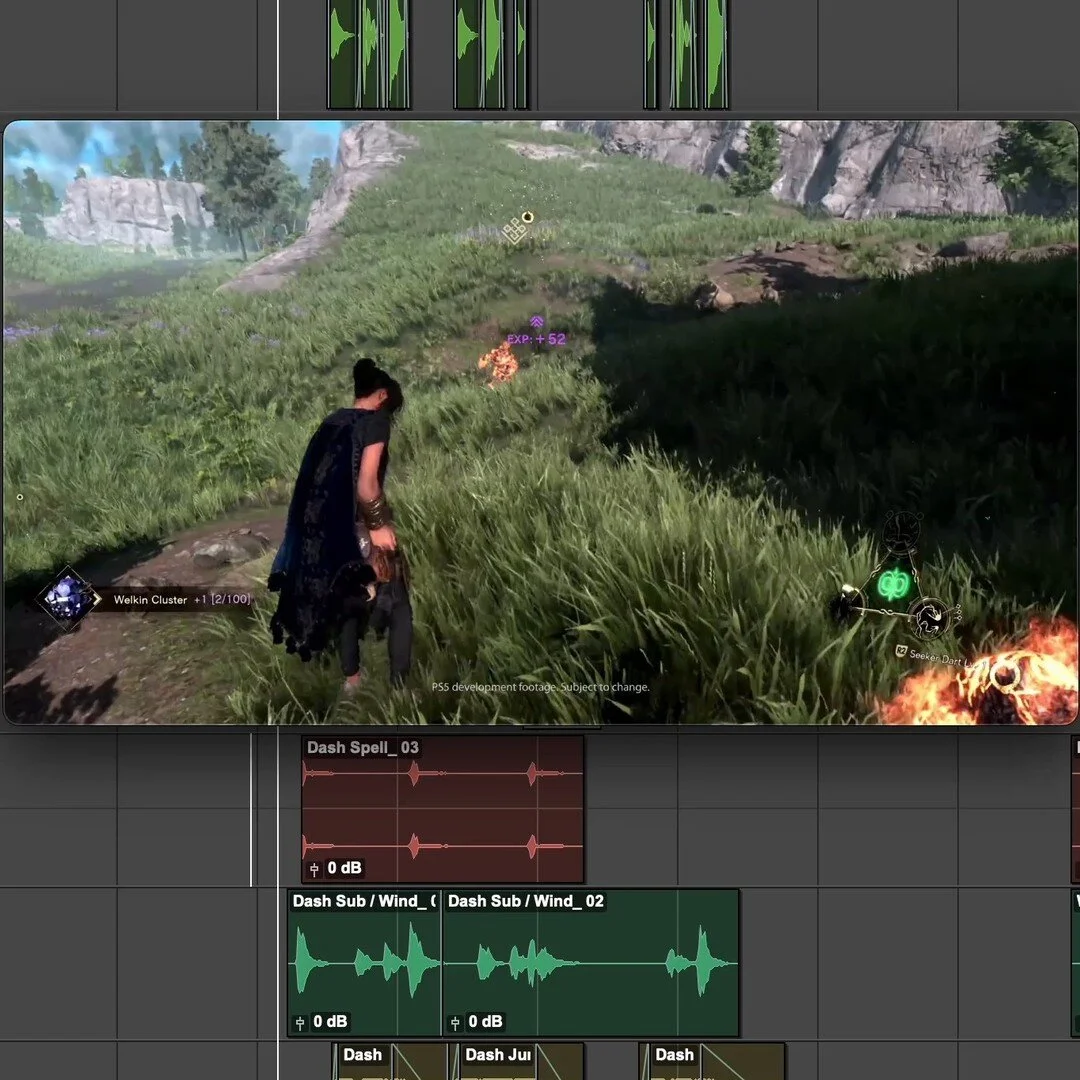Image resolution: width=1080 pixels, height=1080 pixels.
Task: Select the Dash clip left of Dash Jur
Action: 390,1061
